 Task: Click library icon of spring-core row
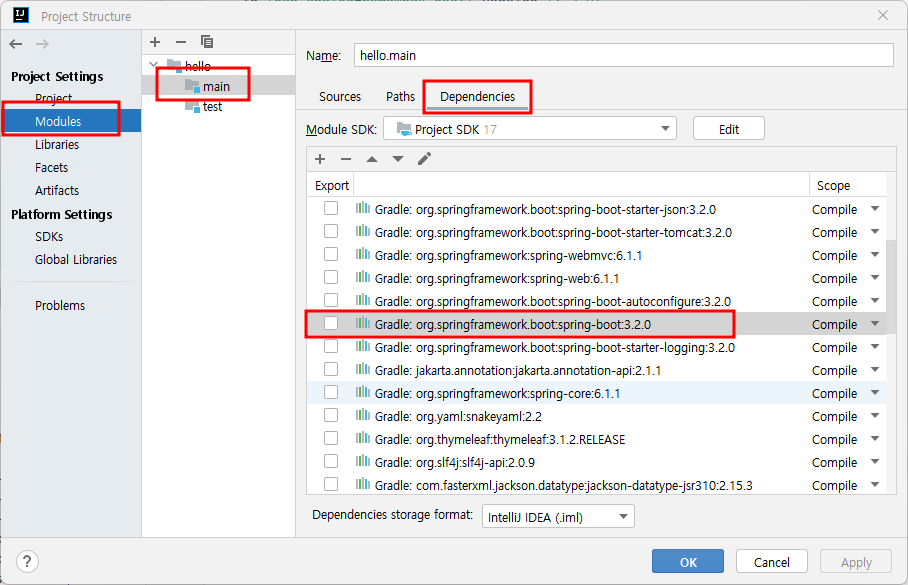363,392
